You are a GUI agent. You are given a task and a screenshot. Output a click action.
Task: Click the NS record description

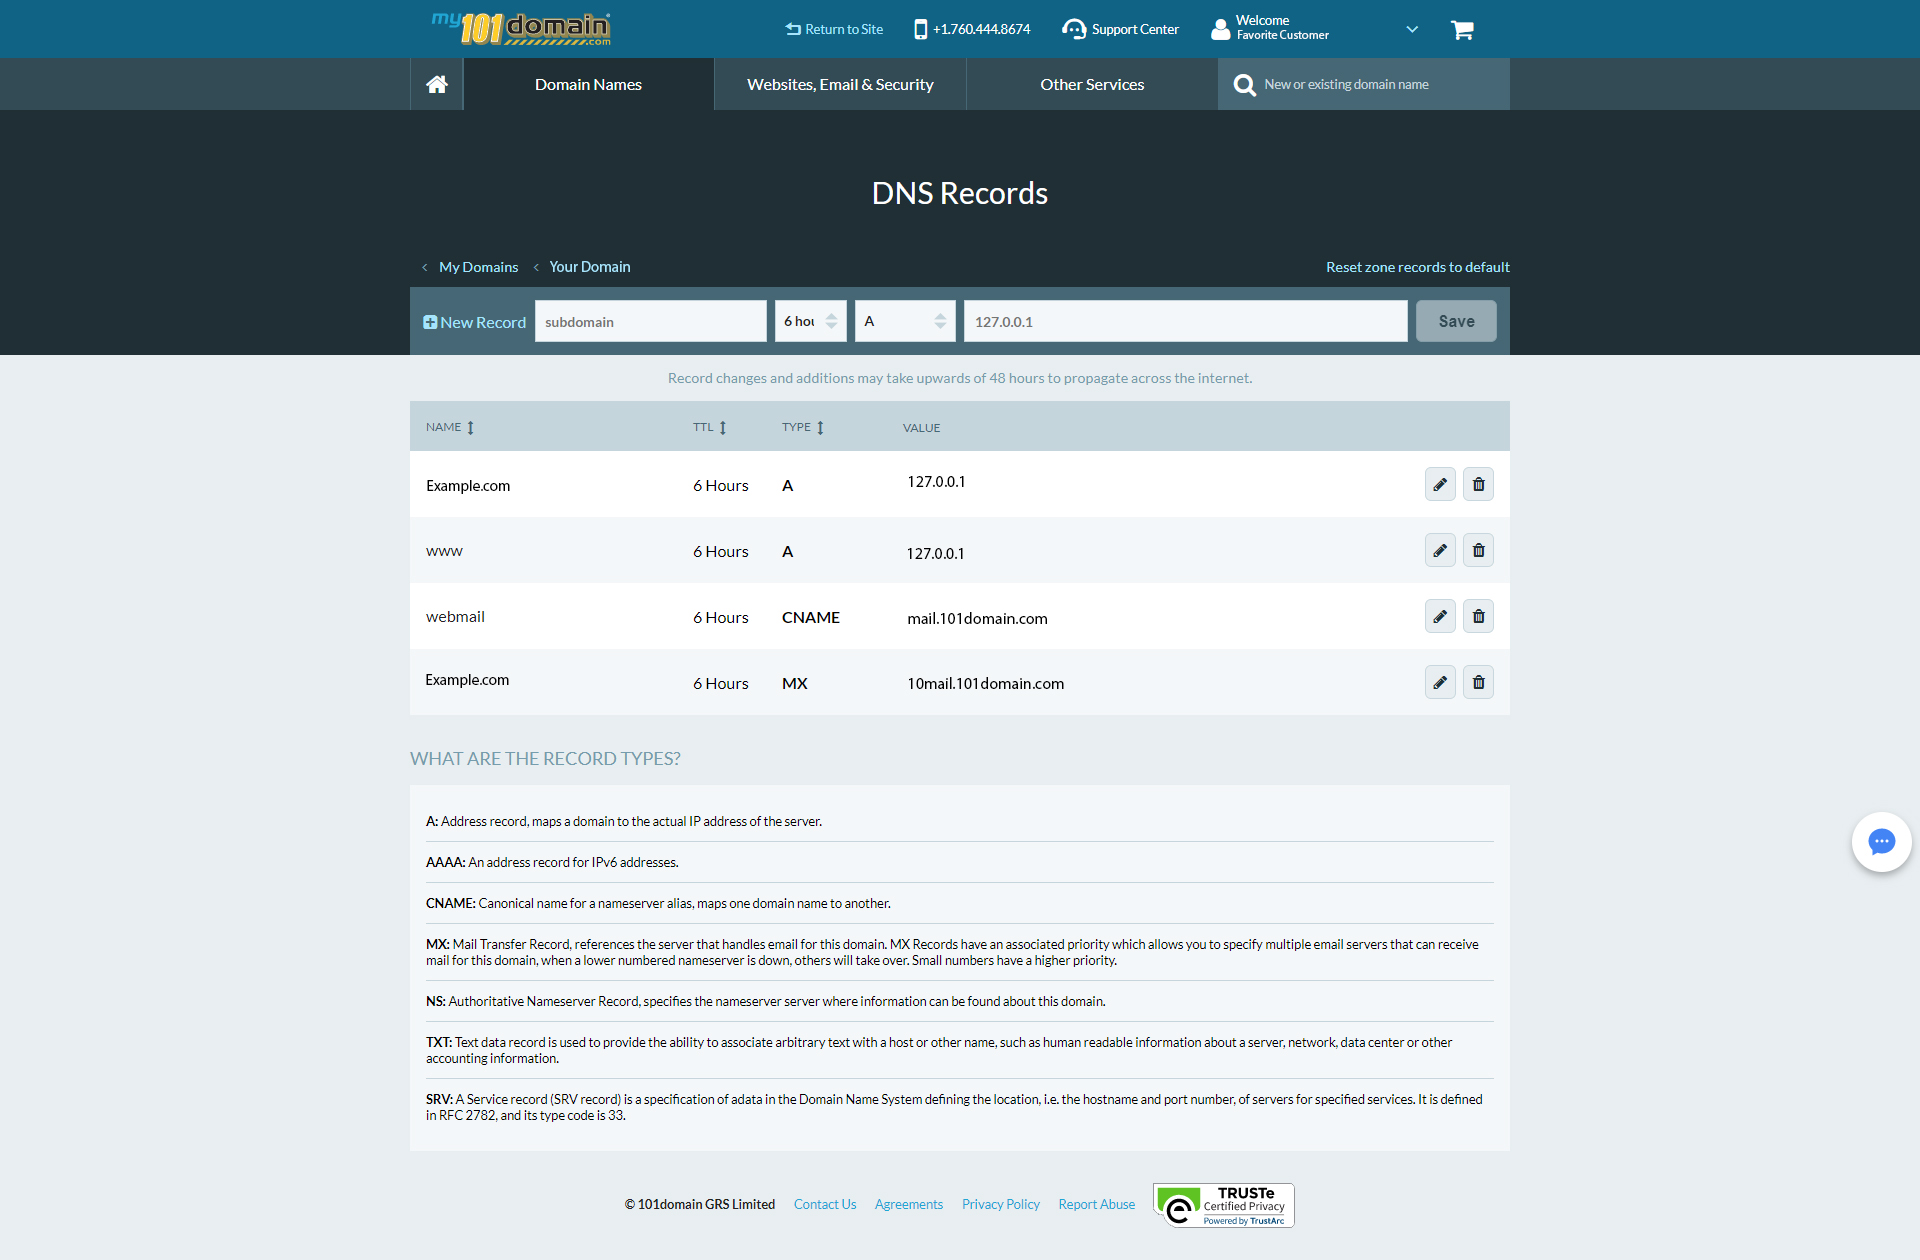pyautogui.click(x=766, y=1001)
